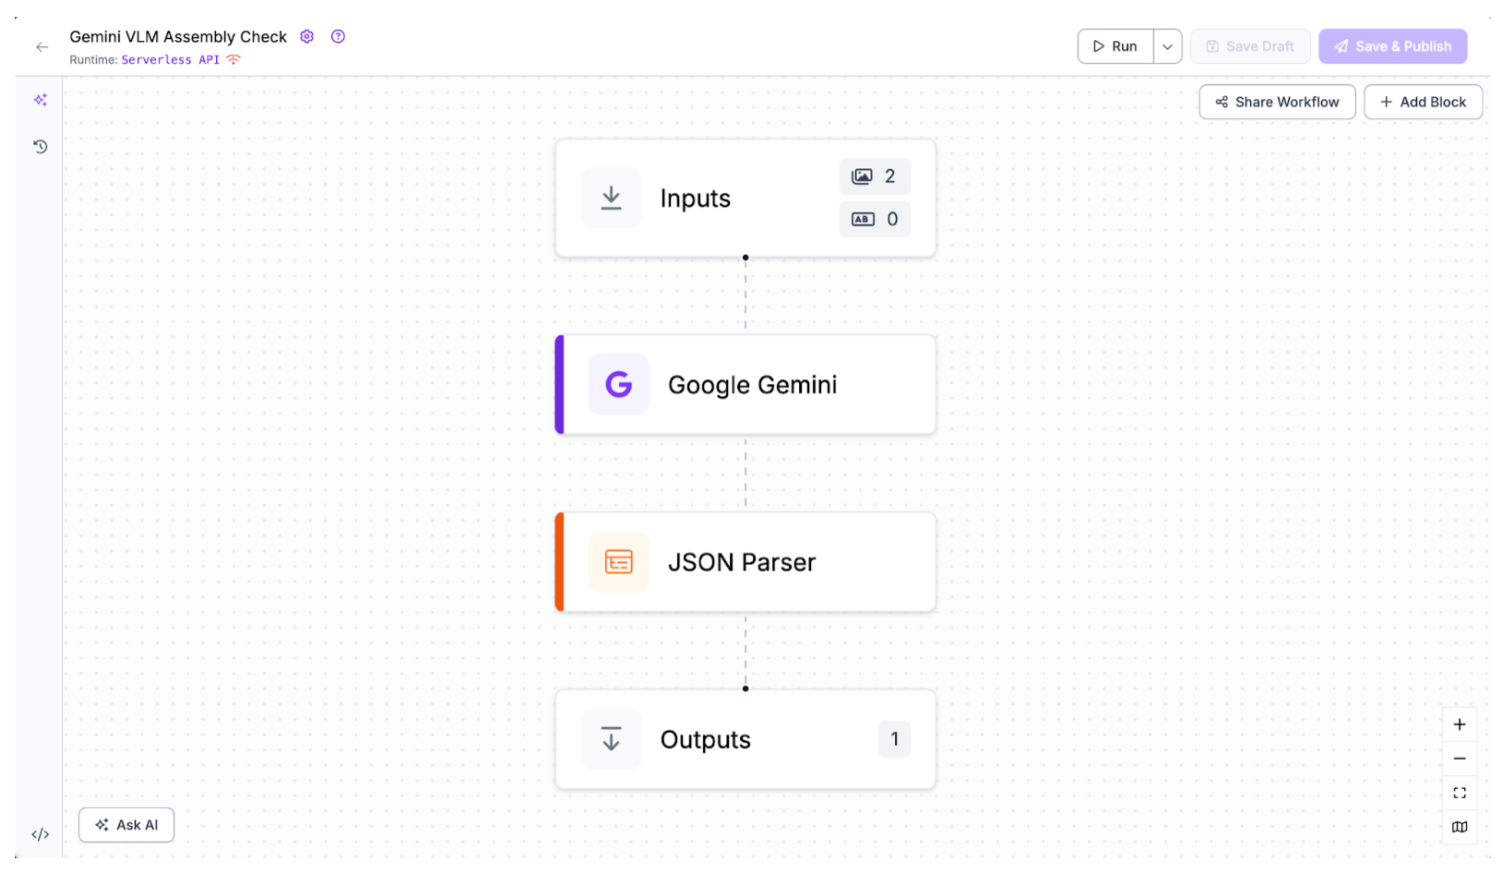This screenshot has height=874, width=1502.
Task: Open version history sidebar icon
Action: 40,147
